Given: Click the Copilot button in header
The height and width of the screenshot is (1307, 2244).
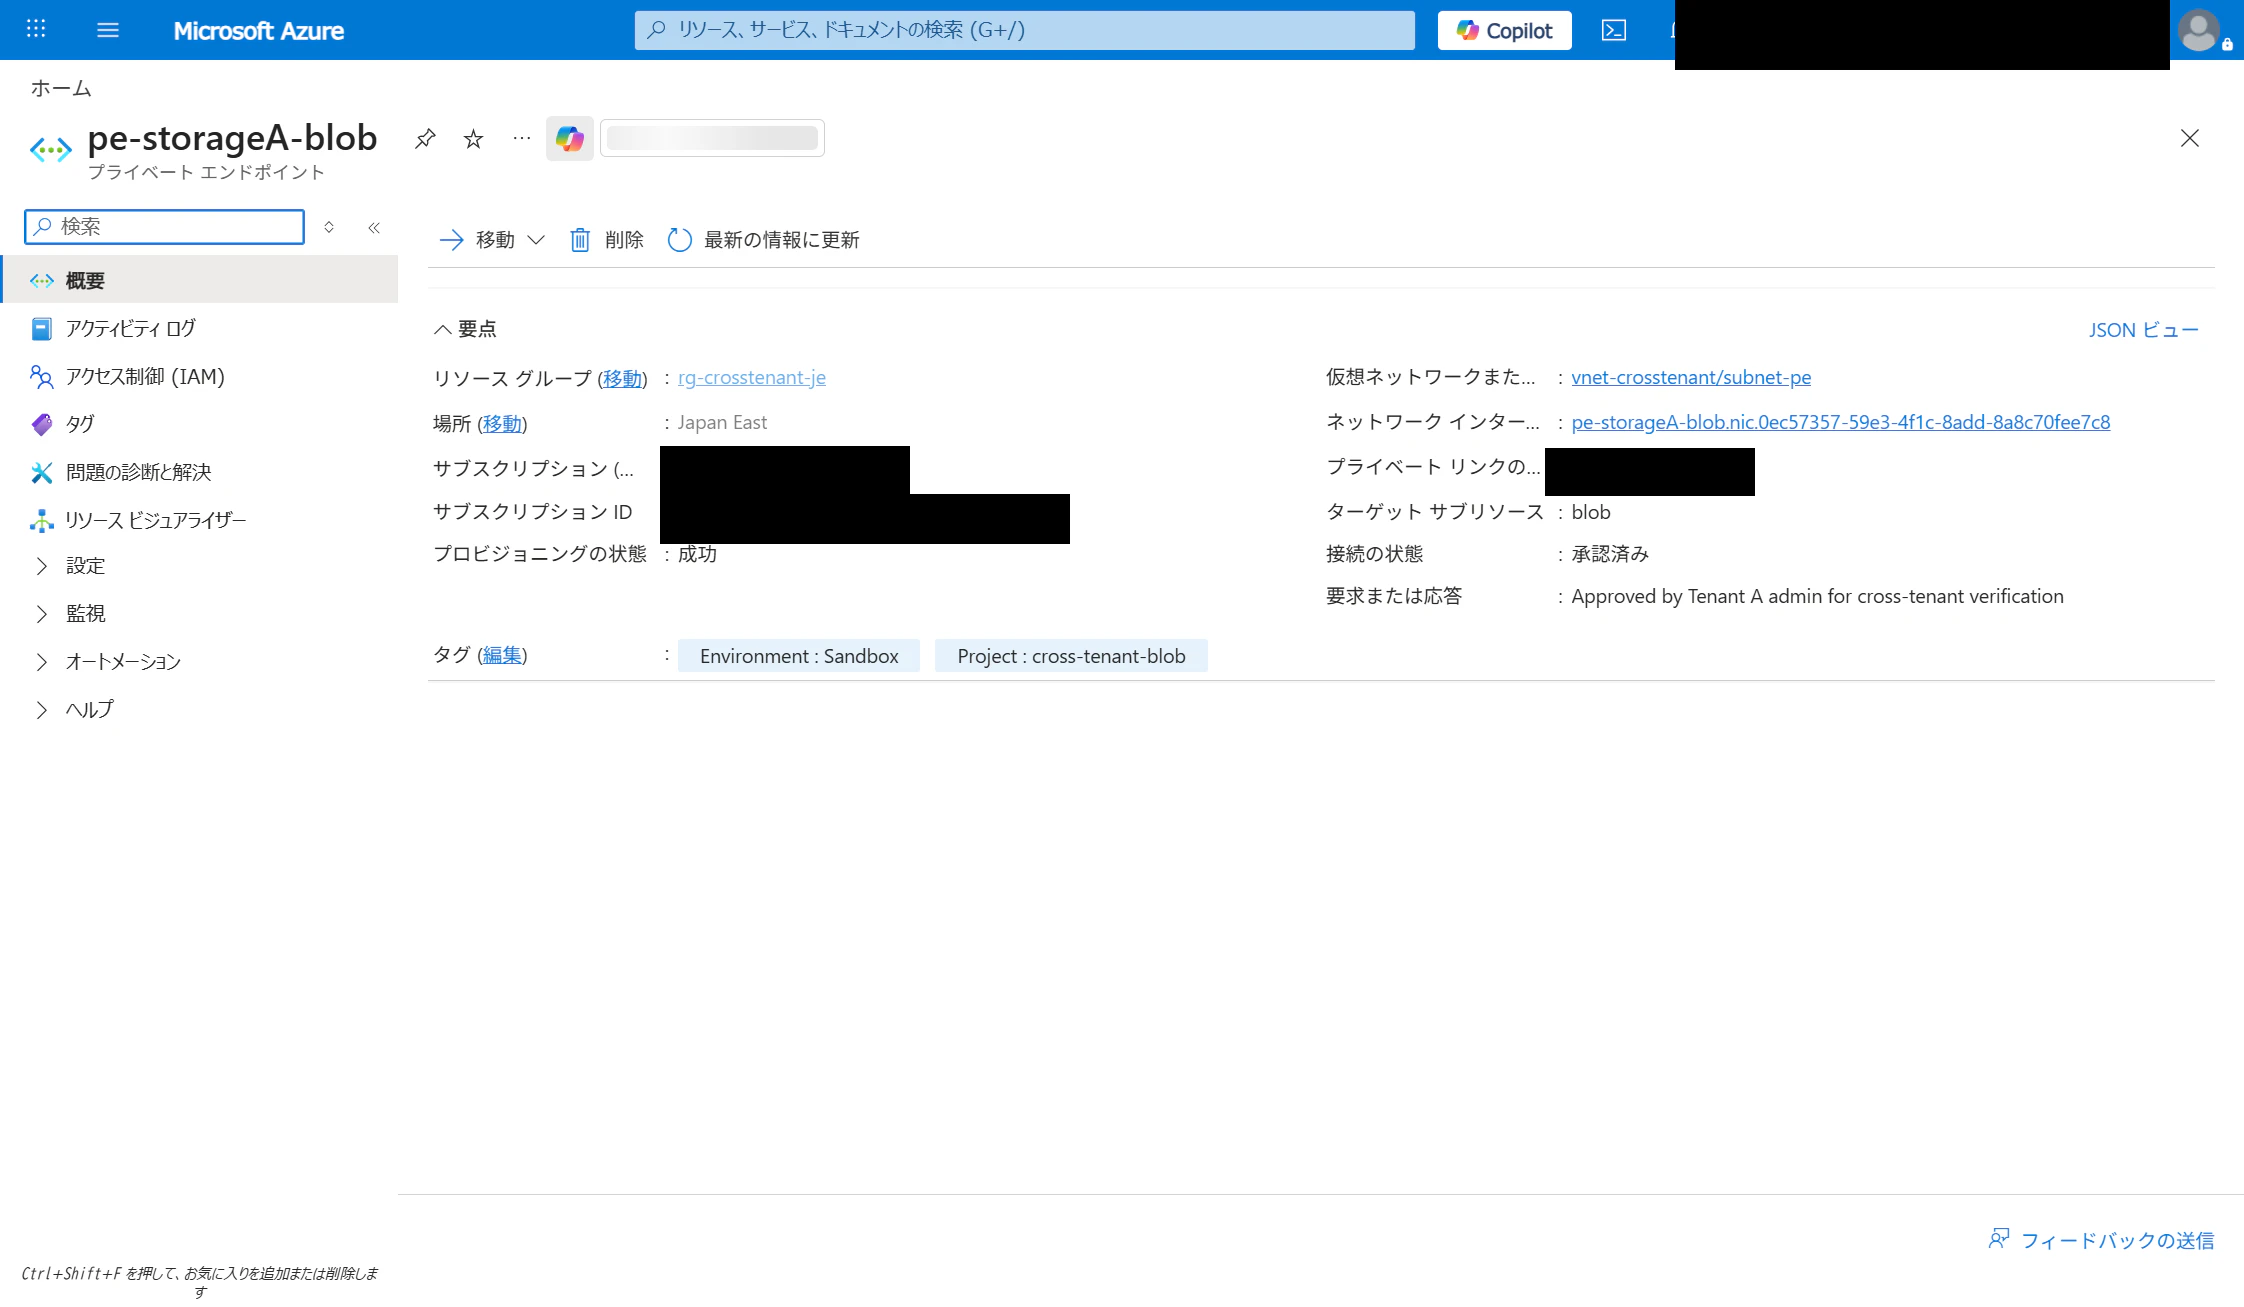Looking at the screenshot, I should click(1505, 30).
